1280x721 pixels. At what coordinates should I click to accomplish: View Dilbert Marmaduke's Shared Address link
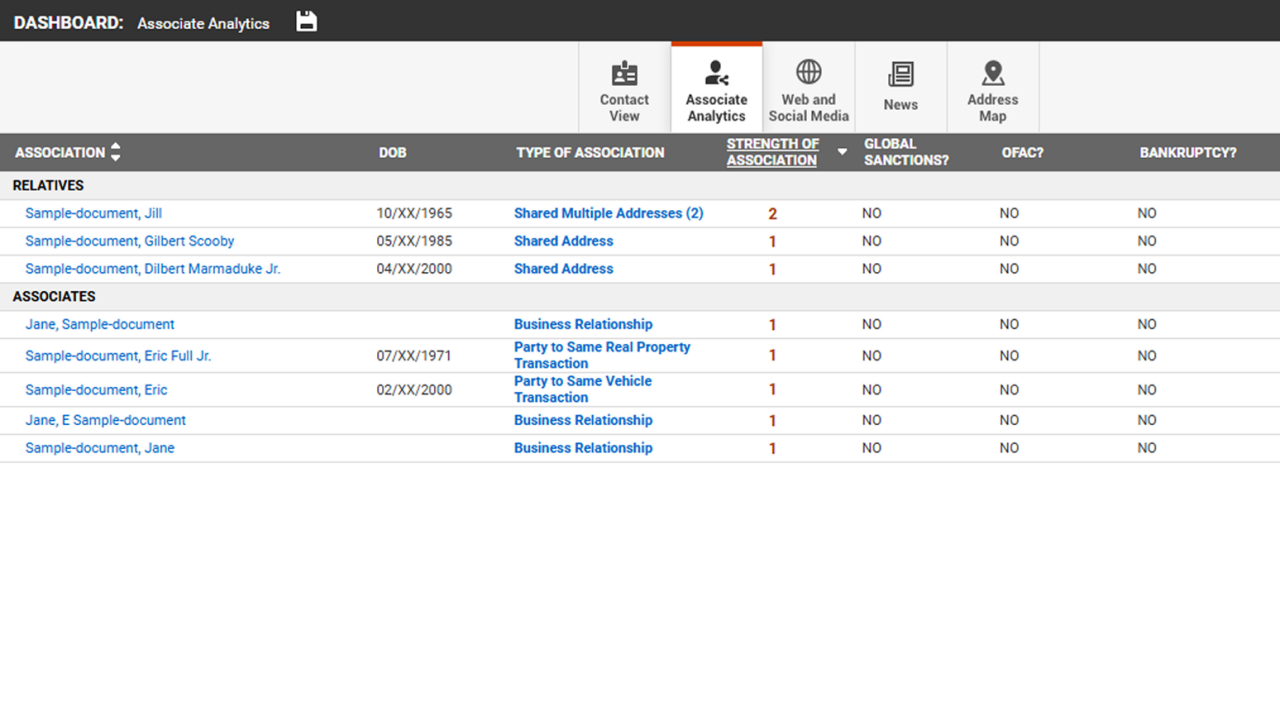pyautogui.click(x=563, y=269)
